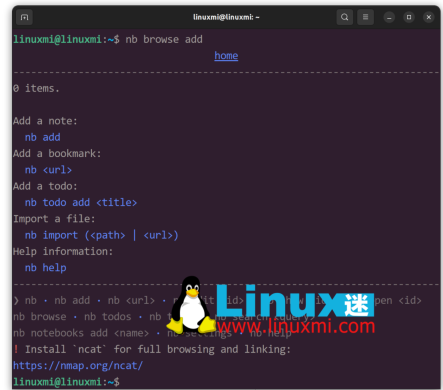443x390 pixels.
Task: Click the blue Linux watermark logo
Action: click(x=295, y=301)
